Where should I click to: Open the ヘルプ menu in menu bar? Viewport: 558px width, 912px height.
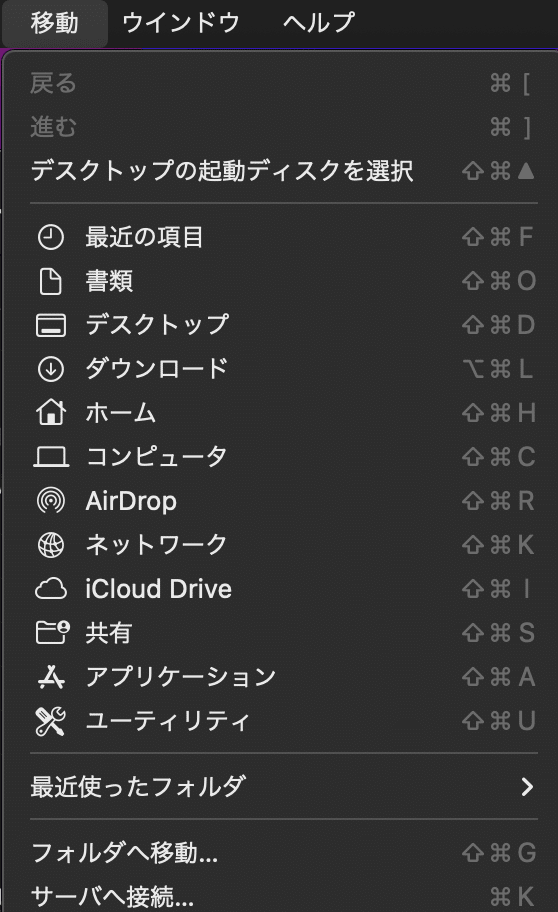[319, 23]
